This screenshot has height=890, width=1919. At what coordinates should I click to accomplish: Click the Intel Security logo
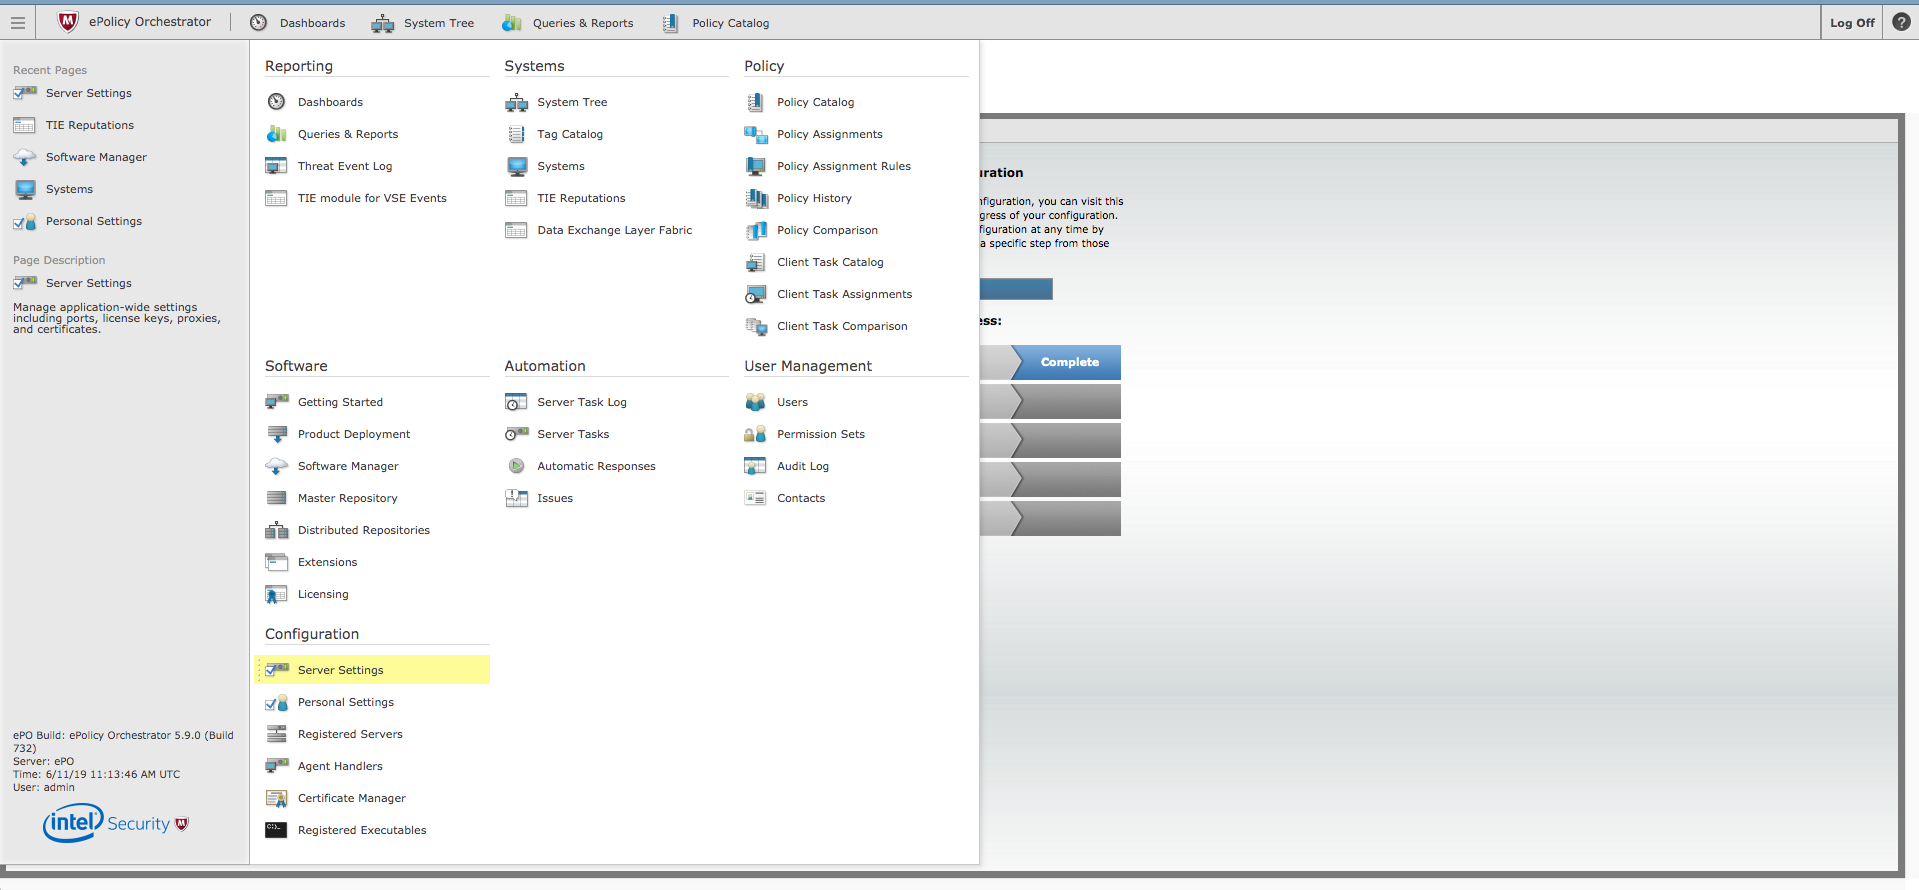[115, 823]
